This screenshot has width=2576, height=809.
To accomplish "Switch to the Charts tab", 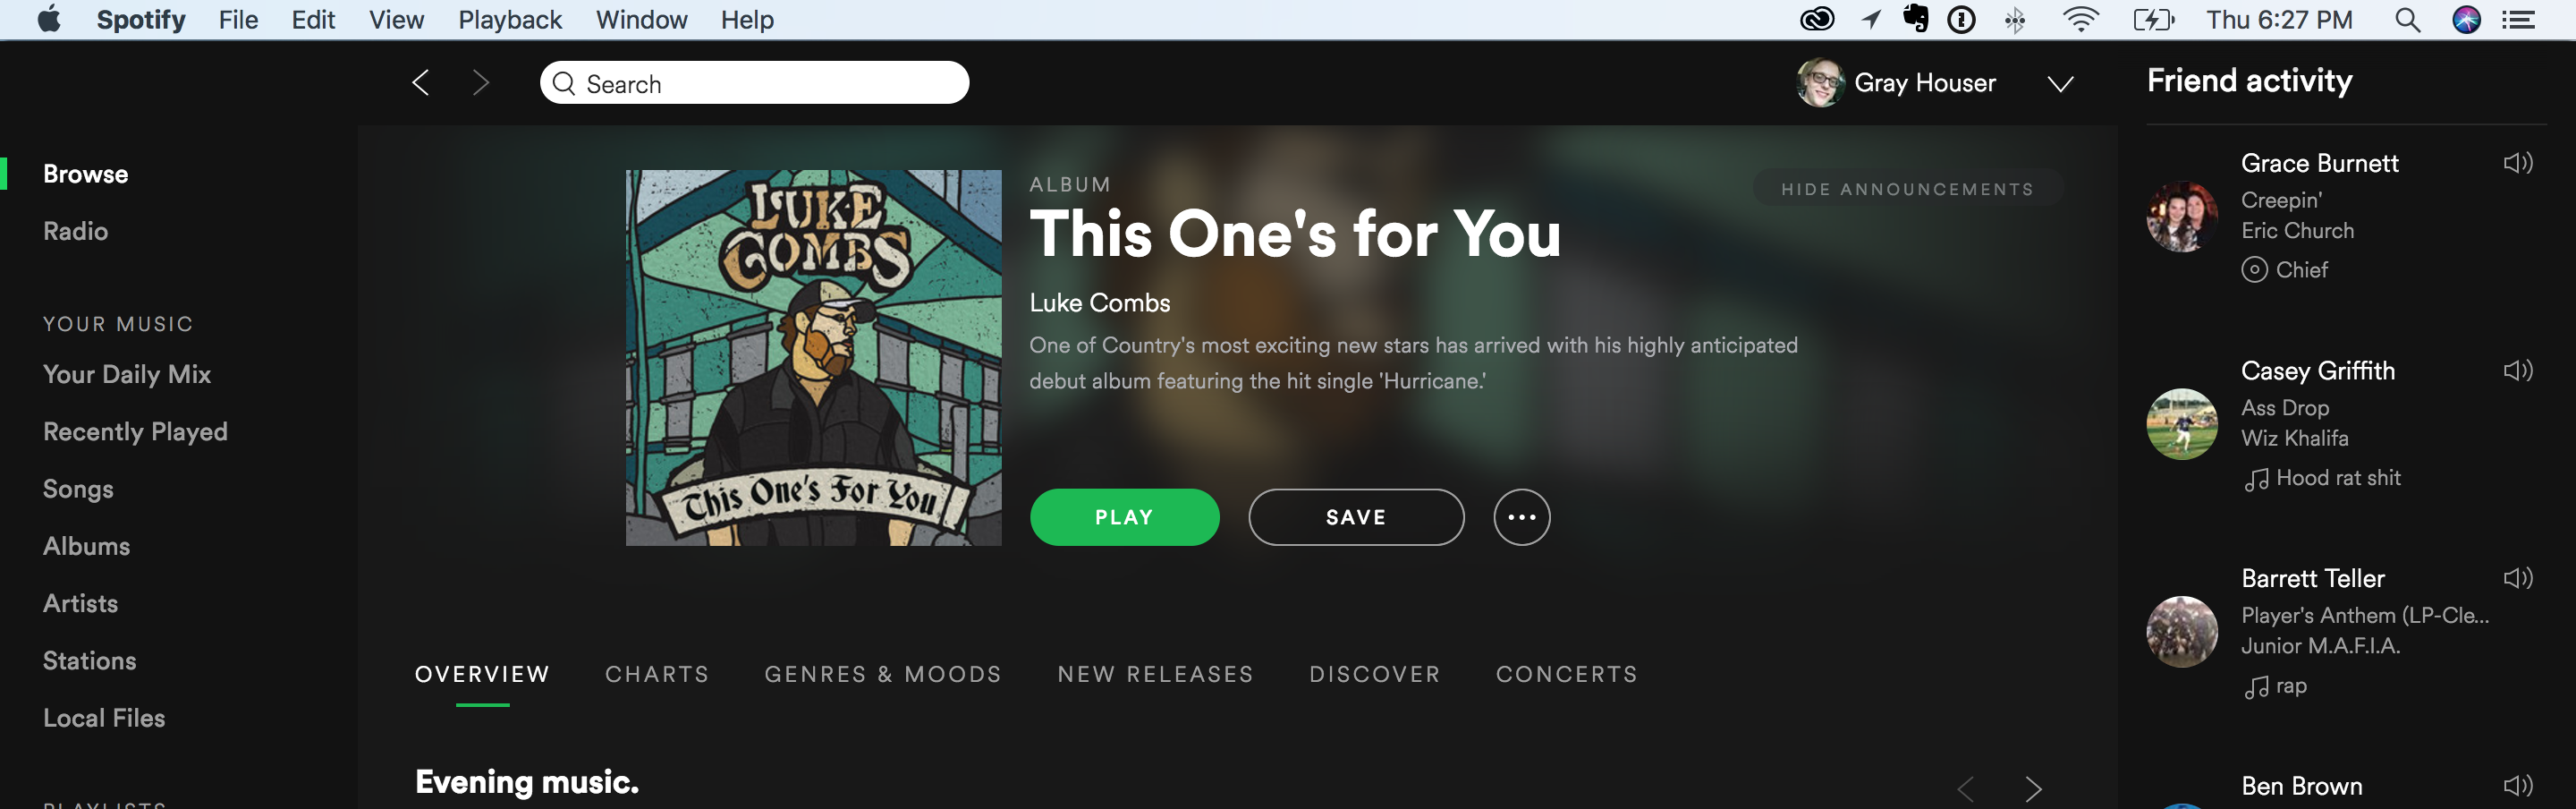I will click(657, 674).
